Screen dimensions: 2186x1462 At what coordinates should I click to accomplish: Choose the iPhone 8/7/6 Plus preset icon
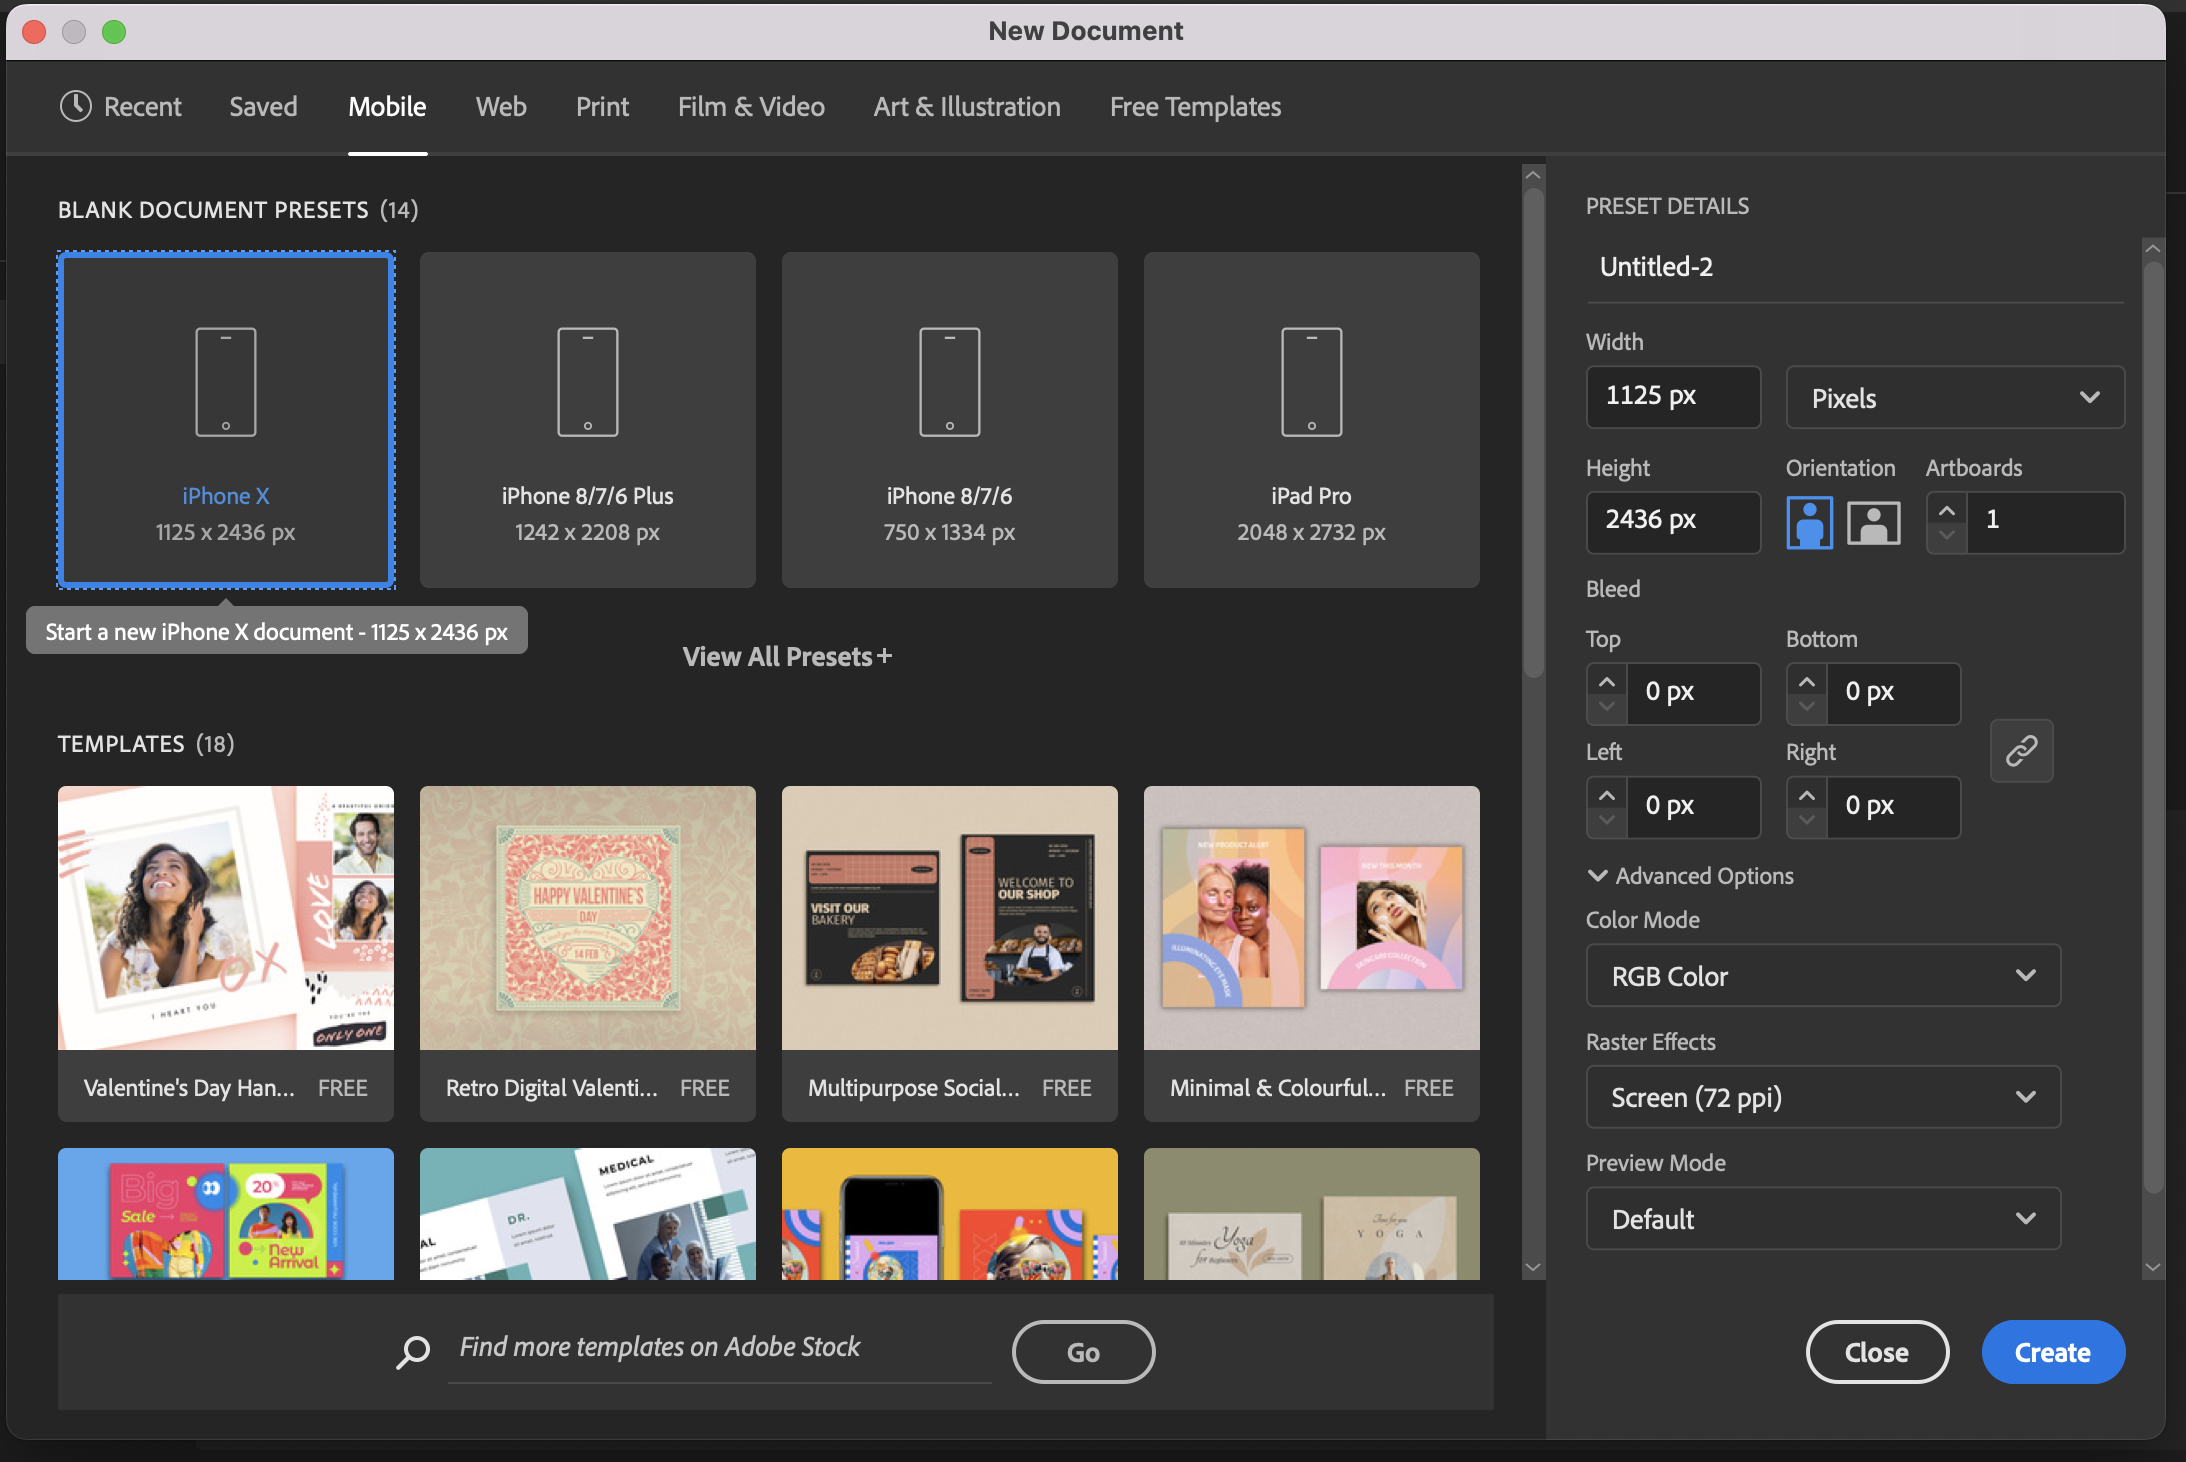coord(587,382)
